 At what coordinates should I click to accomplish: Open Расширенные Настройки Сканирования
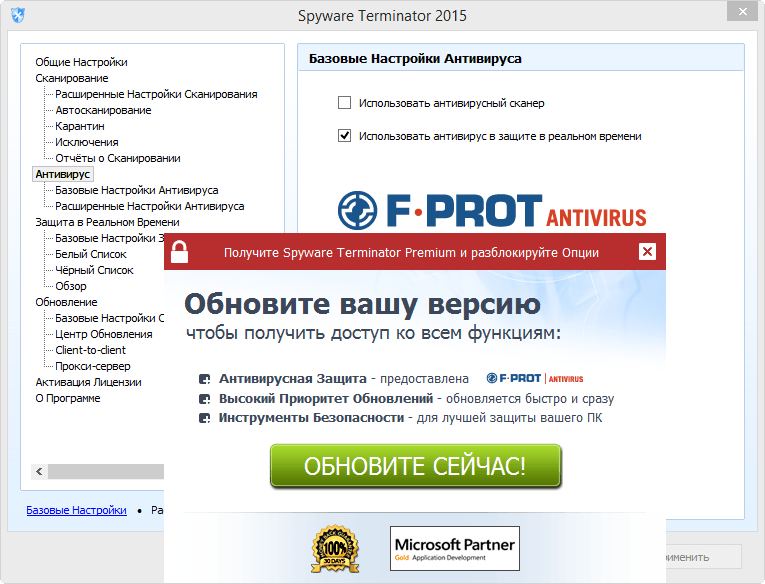156,94
